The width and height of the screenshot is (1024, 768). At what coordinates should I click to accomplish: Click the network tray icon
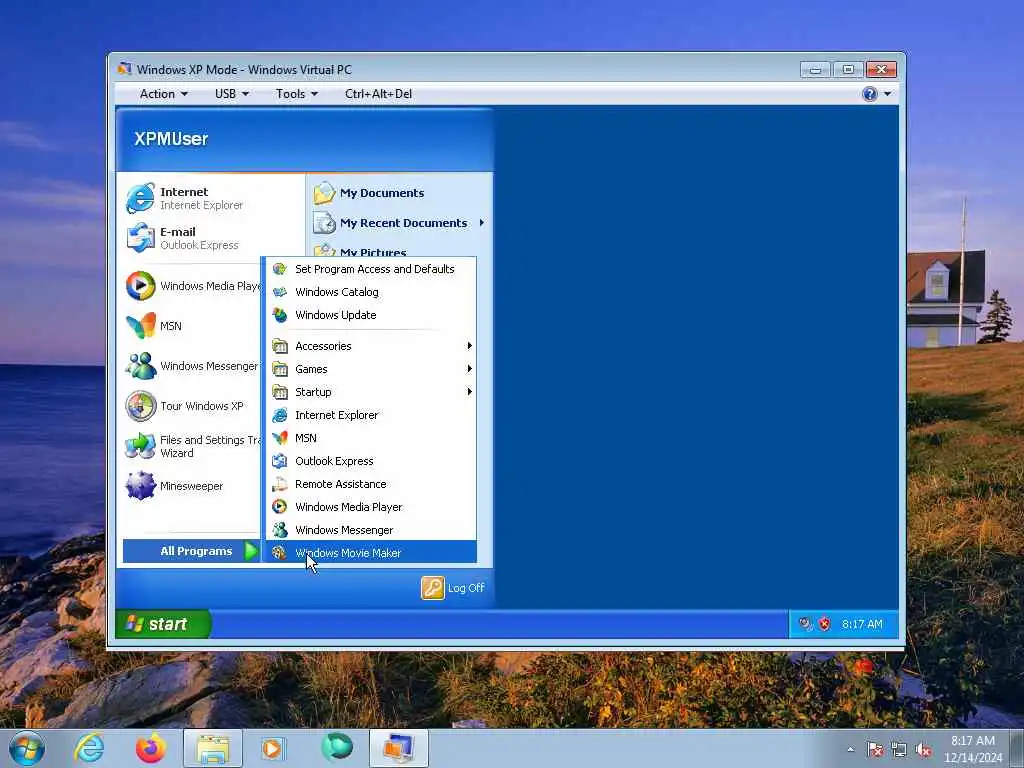click(899, 750)
